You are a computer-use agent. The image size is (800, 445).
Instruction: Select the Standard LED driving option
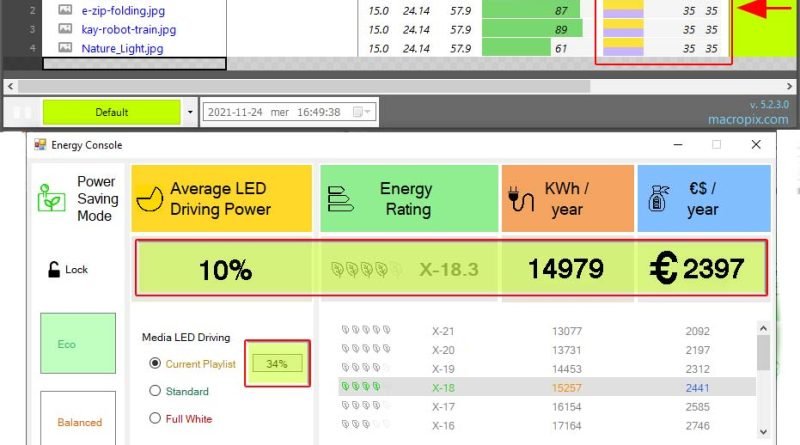[x=154, y=391]
